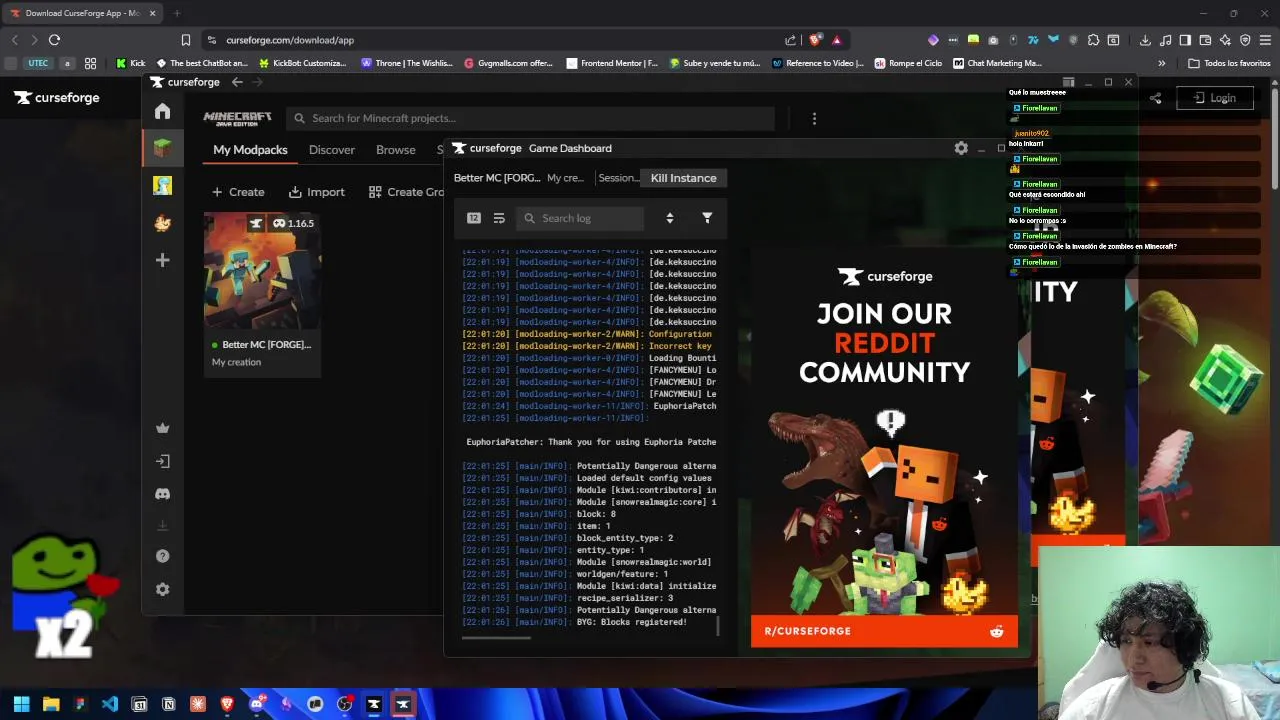Go back with CurseForge app back arrow

[237, 82]
